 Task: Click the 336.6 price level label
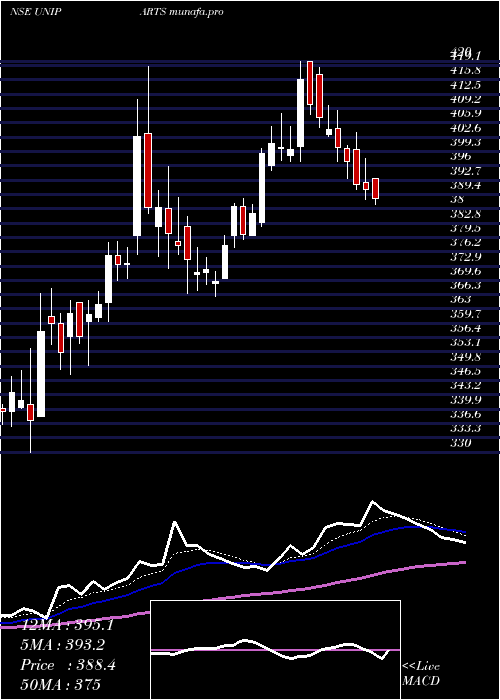tap(464, 415)
